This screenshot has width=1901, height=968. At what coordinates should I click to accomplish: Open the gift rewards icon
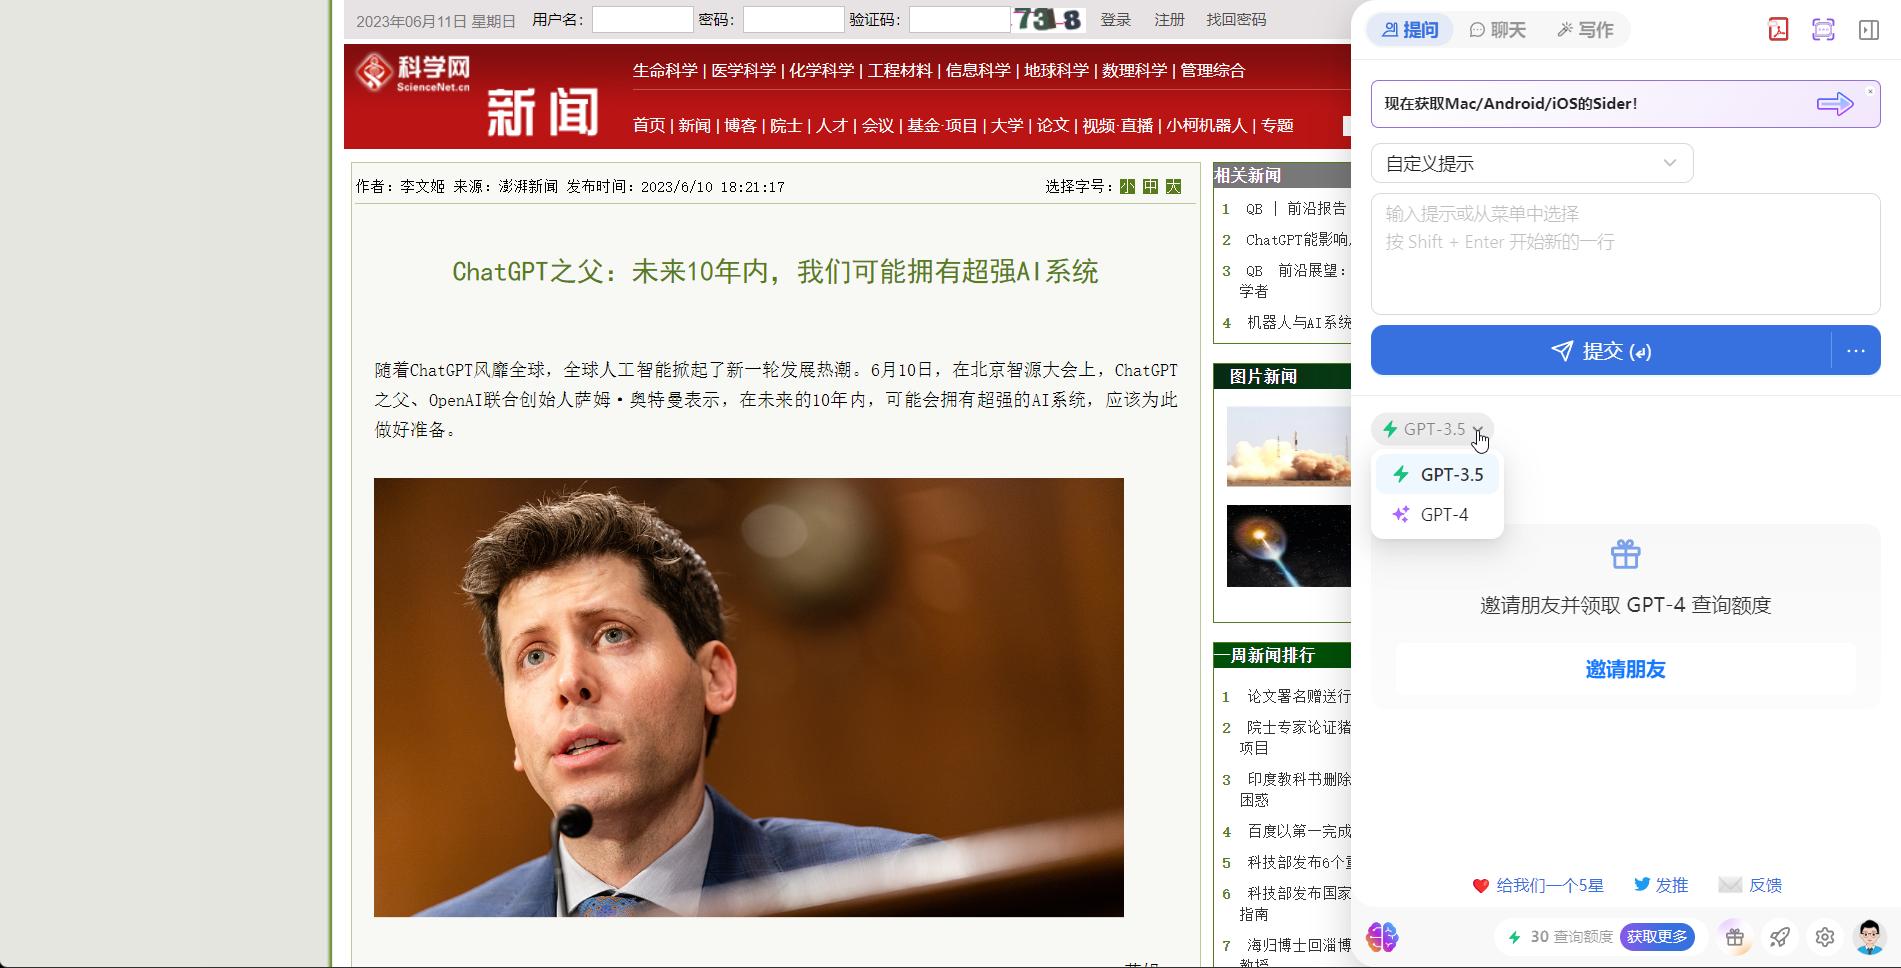(x=1735, y=938)
